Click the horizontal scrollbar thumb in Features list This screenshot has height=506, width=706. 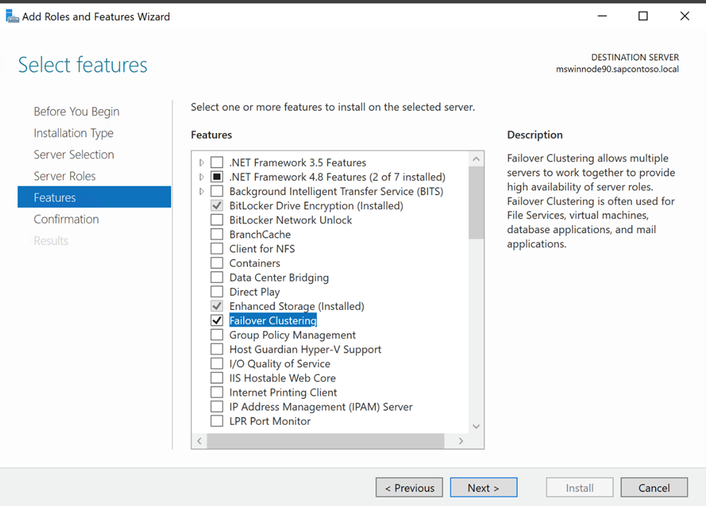coord(326,441)
